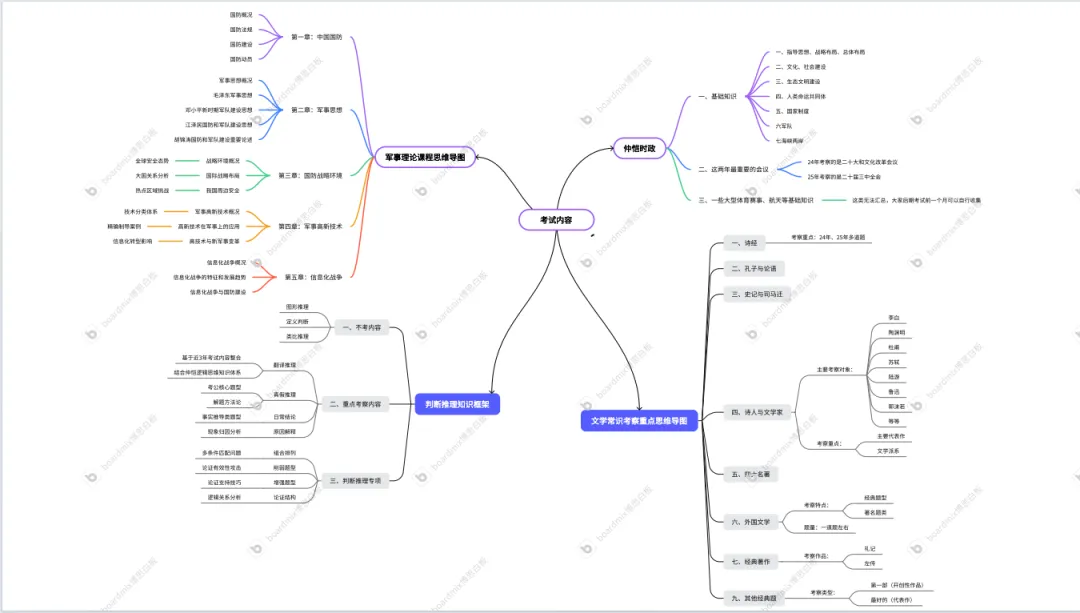Click the leaf node 五、国家制度
The height and width of the screenshot is (613, 1080).
(792, 111)
